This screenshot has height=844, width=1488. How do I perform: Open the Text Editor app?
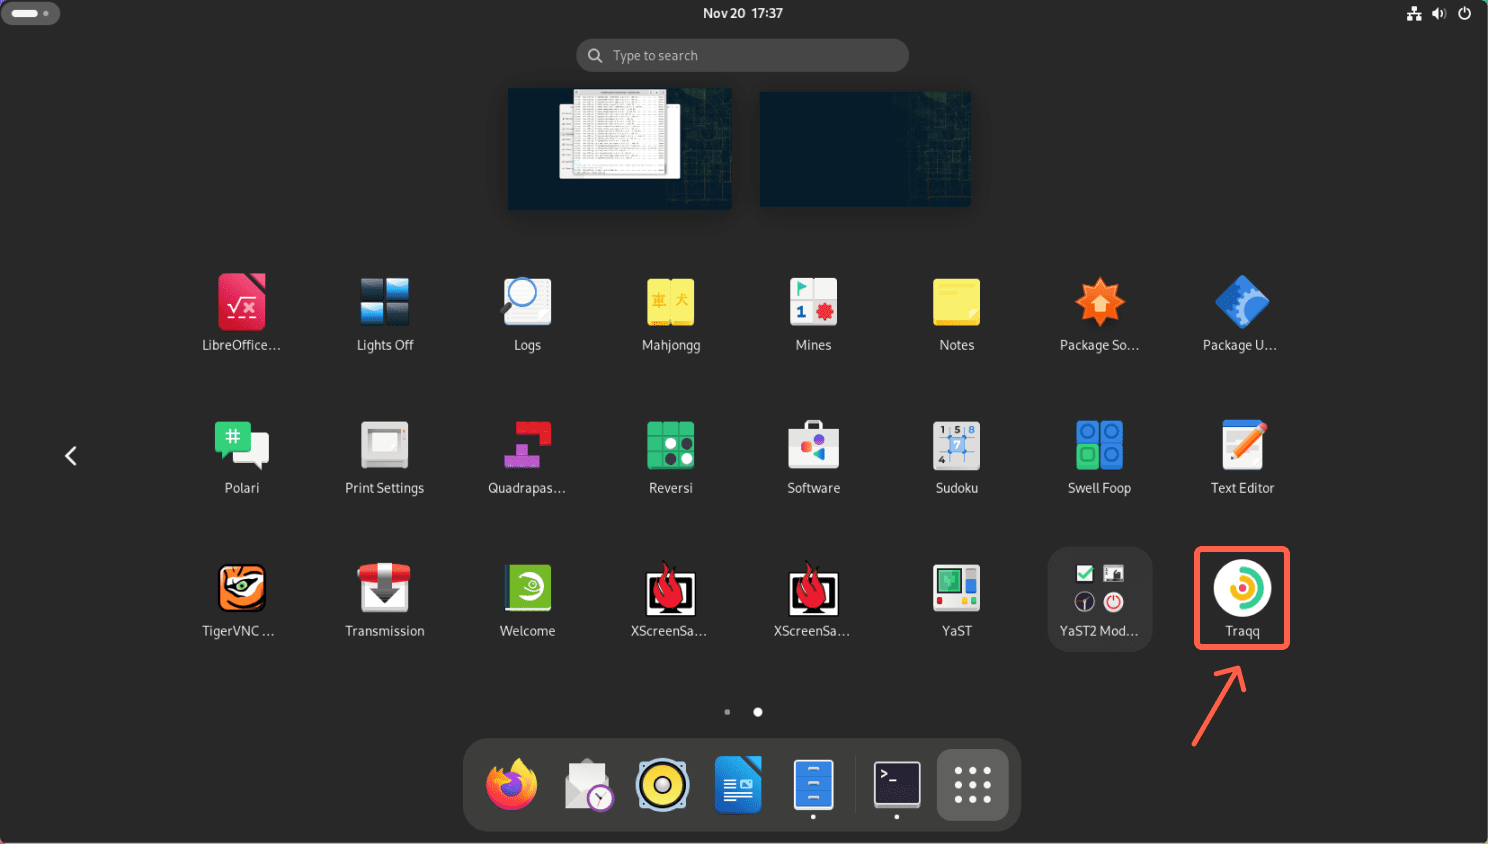[x=1242, y=445]
